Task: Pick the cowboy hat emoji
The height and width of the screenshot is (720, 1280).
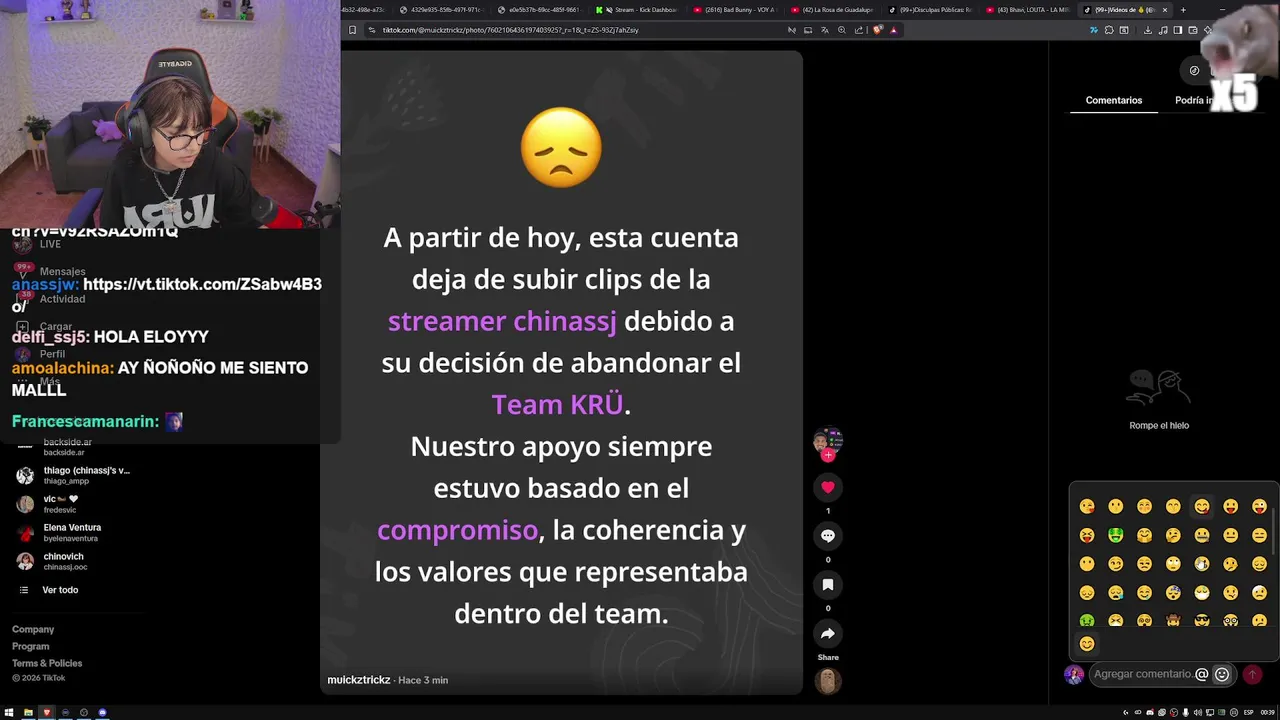Action: click(x=1173, y=621)
